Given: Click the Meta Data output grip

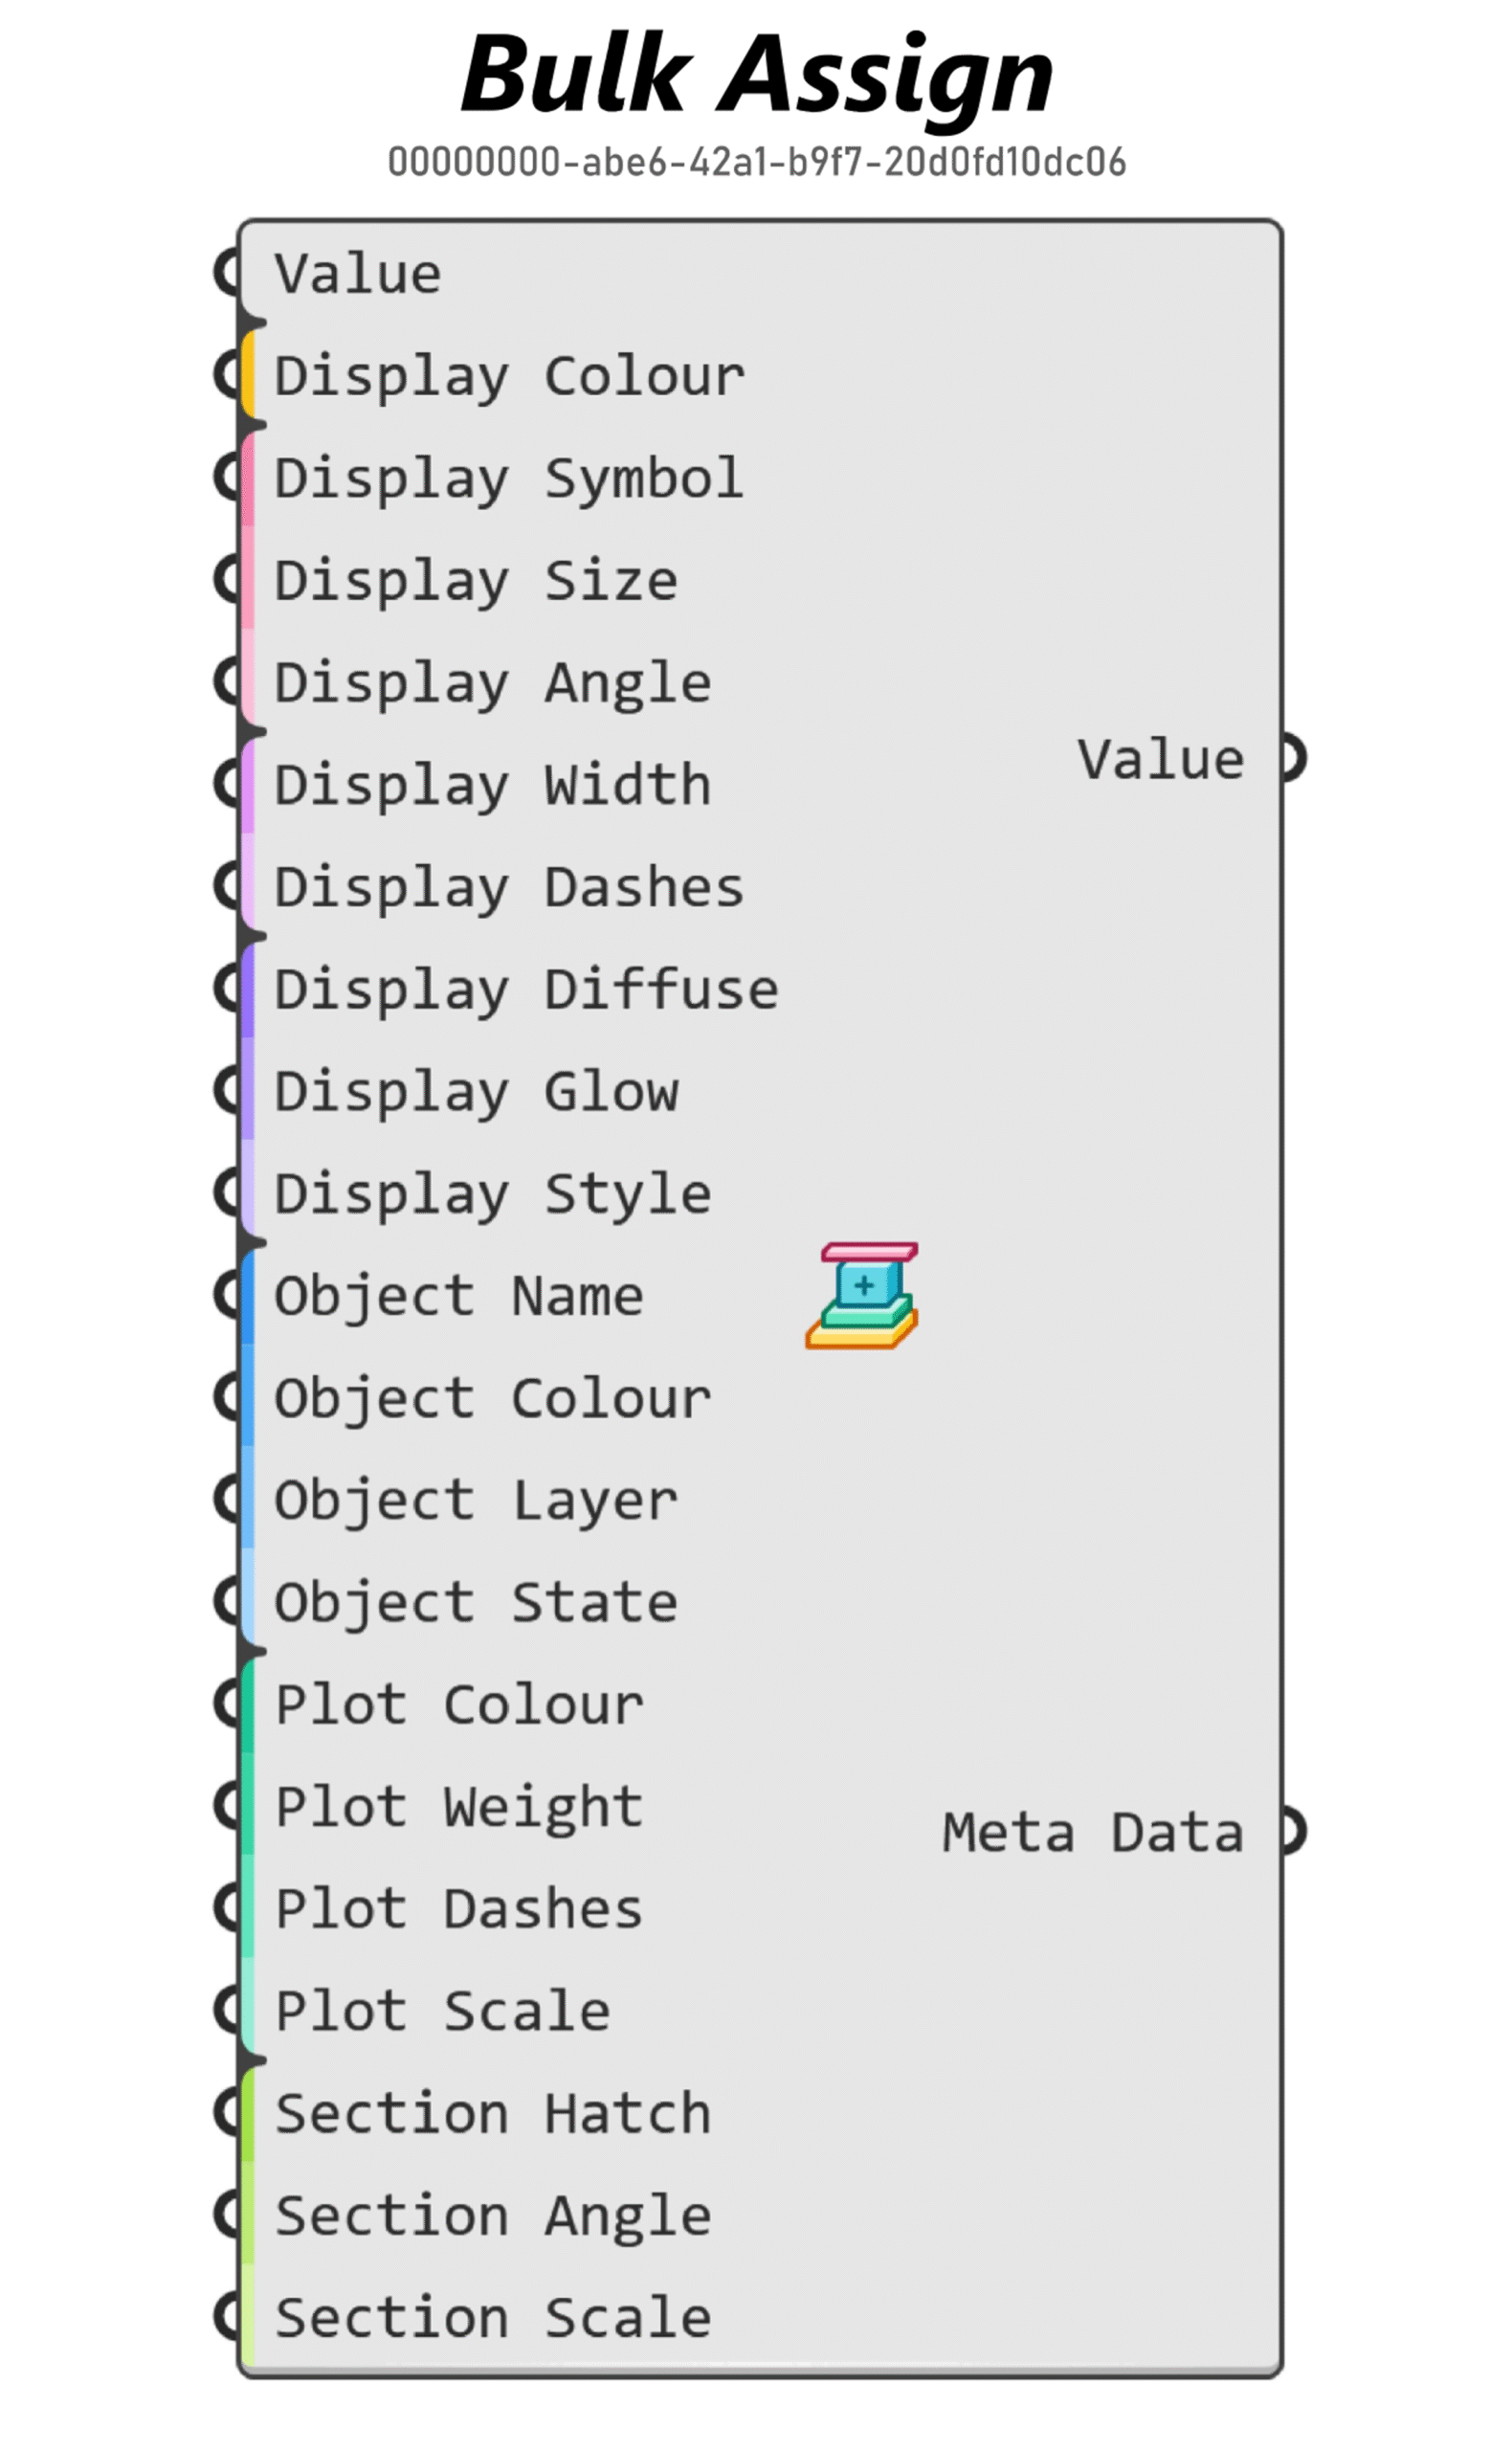Looking at the screenshot, I should (x=1293, y=1832).
